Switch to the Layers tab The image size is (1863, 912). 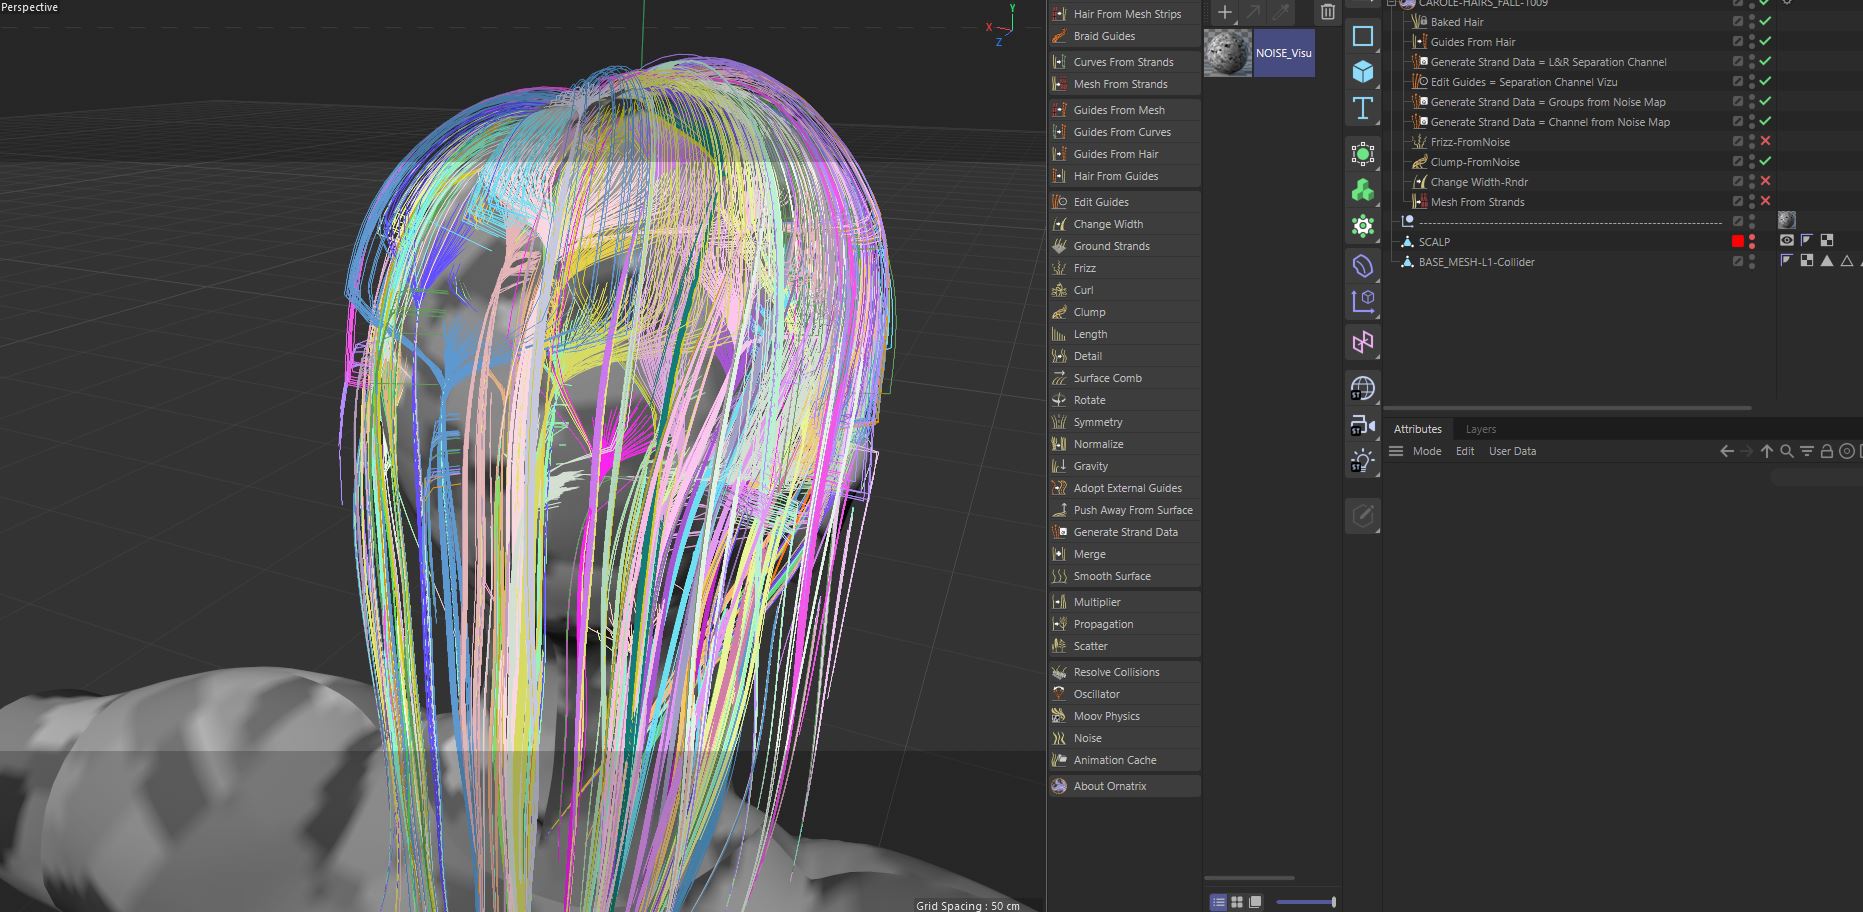click(x=1480, y=429)
